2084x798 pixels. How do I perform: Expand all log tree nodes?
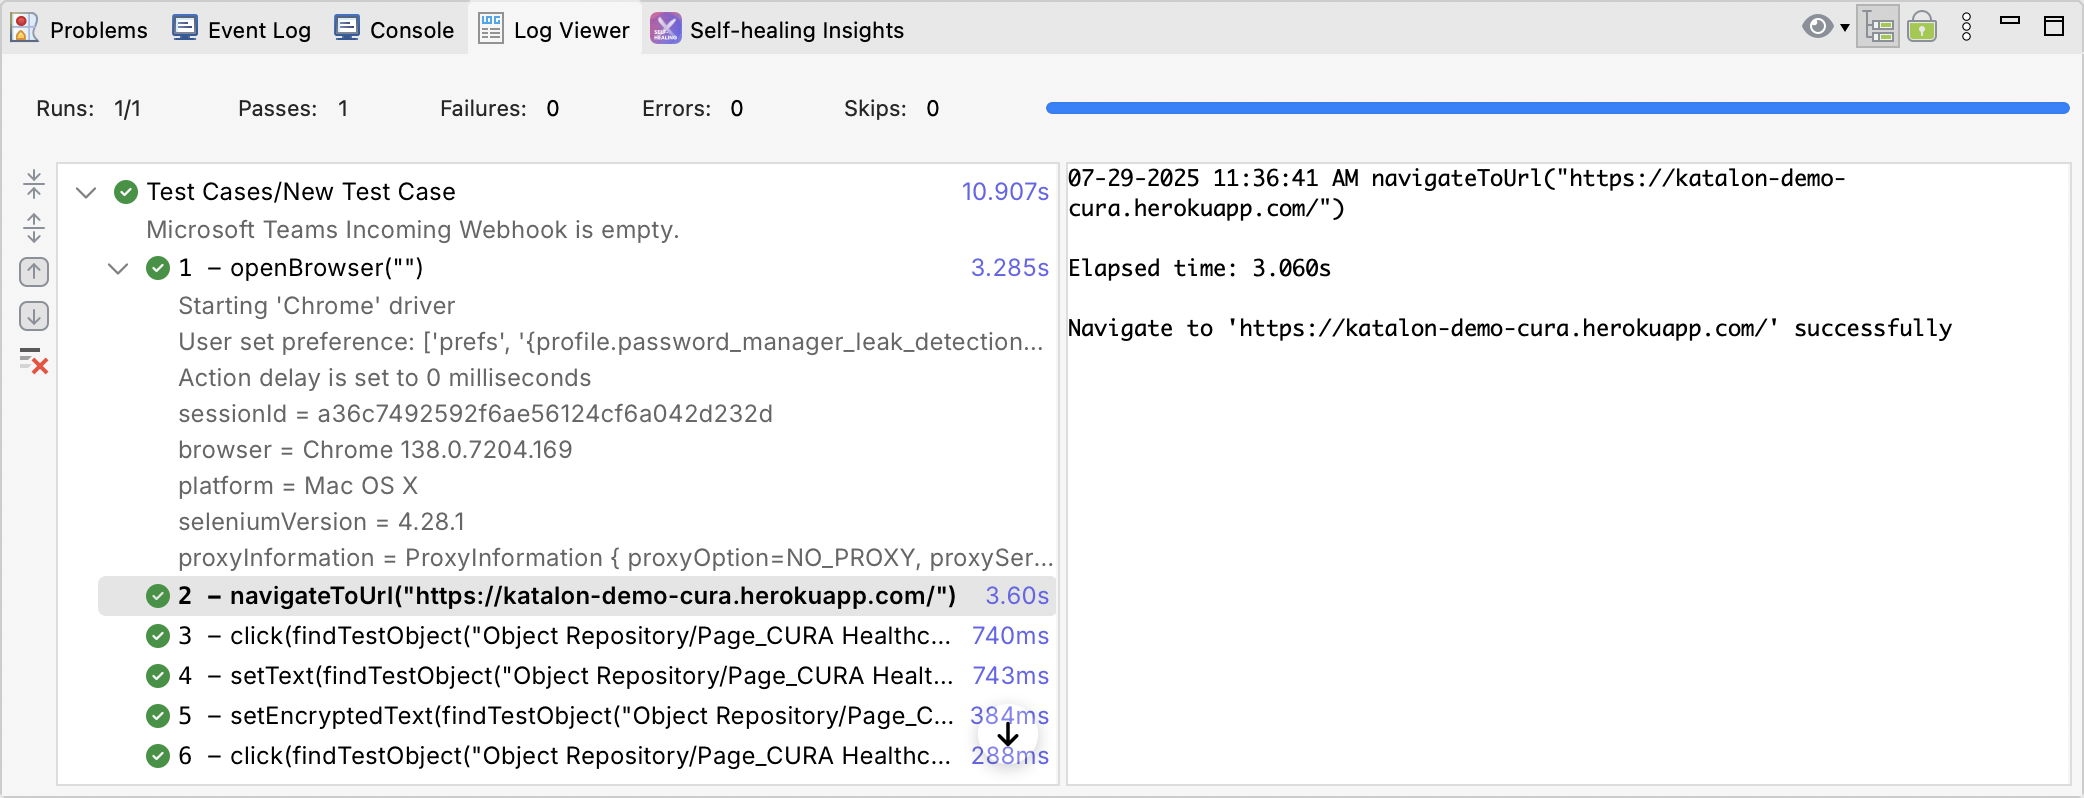34,228
